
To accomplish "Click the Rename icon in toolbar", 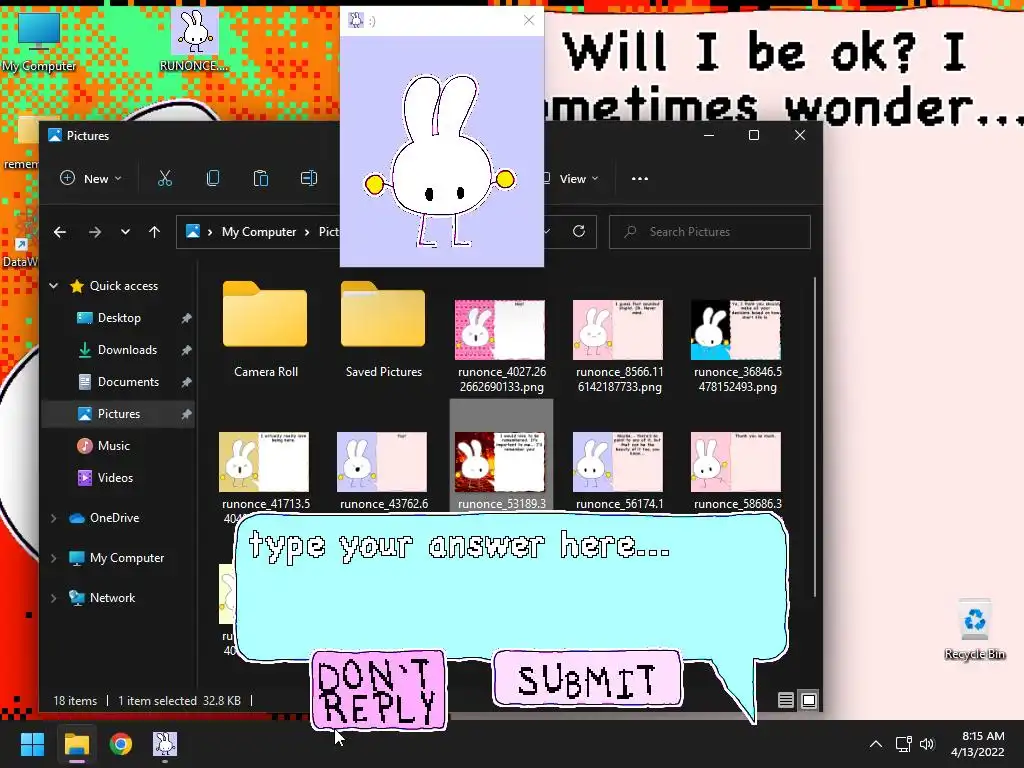I will (x=309, y=178).
